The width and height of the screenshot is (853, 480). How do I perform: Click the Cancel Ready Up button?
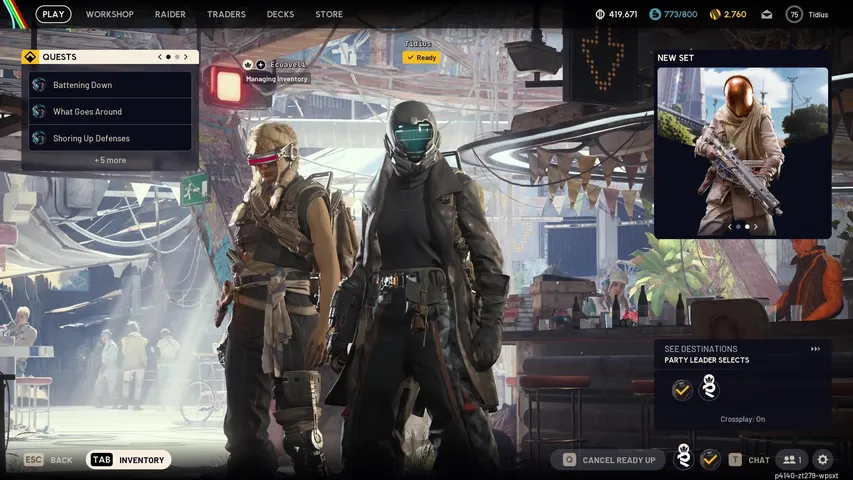pos(608,460)
